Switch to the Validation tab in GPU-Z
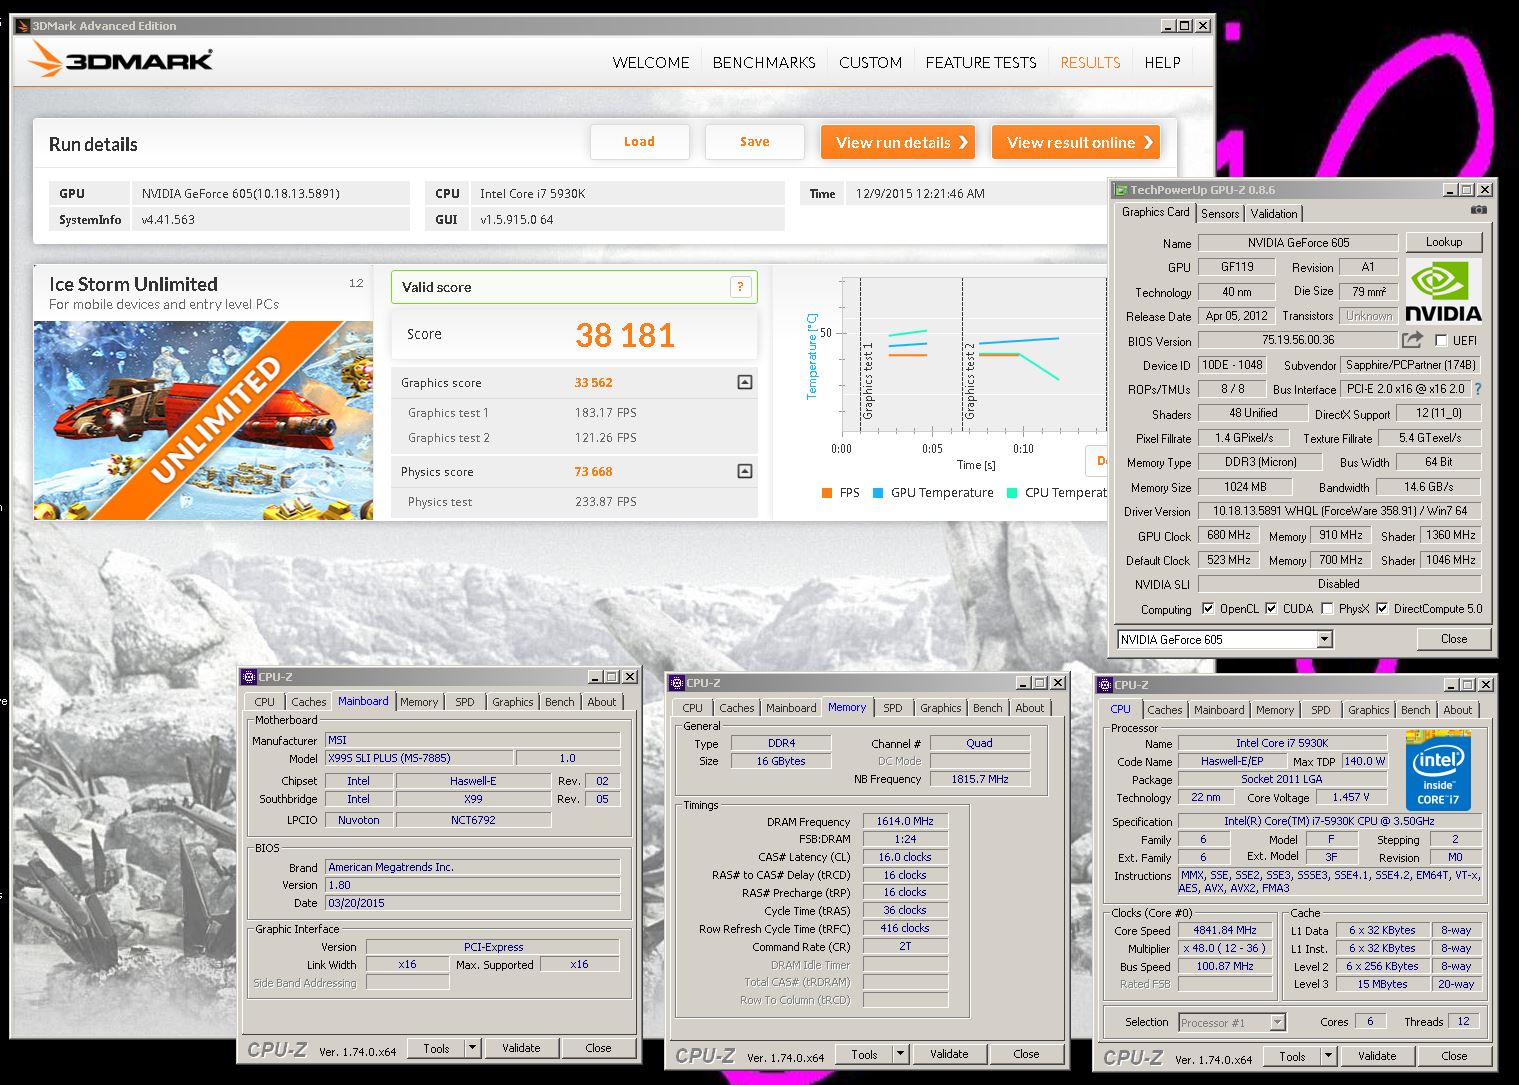This screenshot has height=1085, width=1519. (x=1274, y=213)
